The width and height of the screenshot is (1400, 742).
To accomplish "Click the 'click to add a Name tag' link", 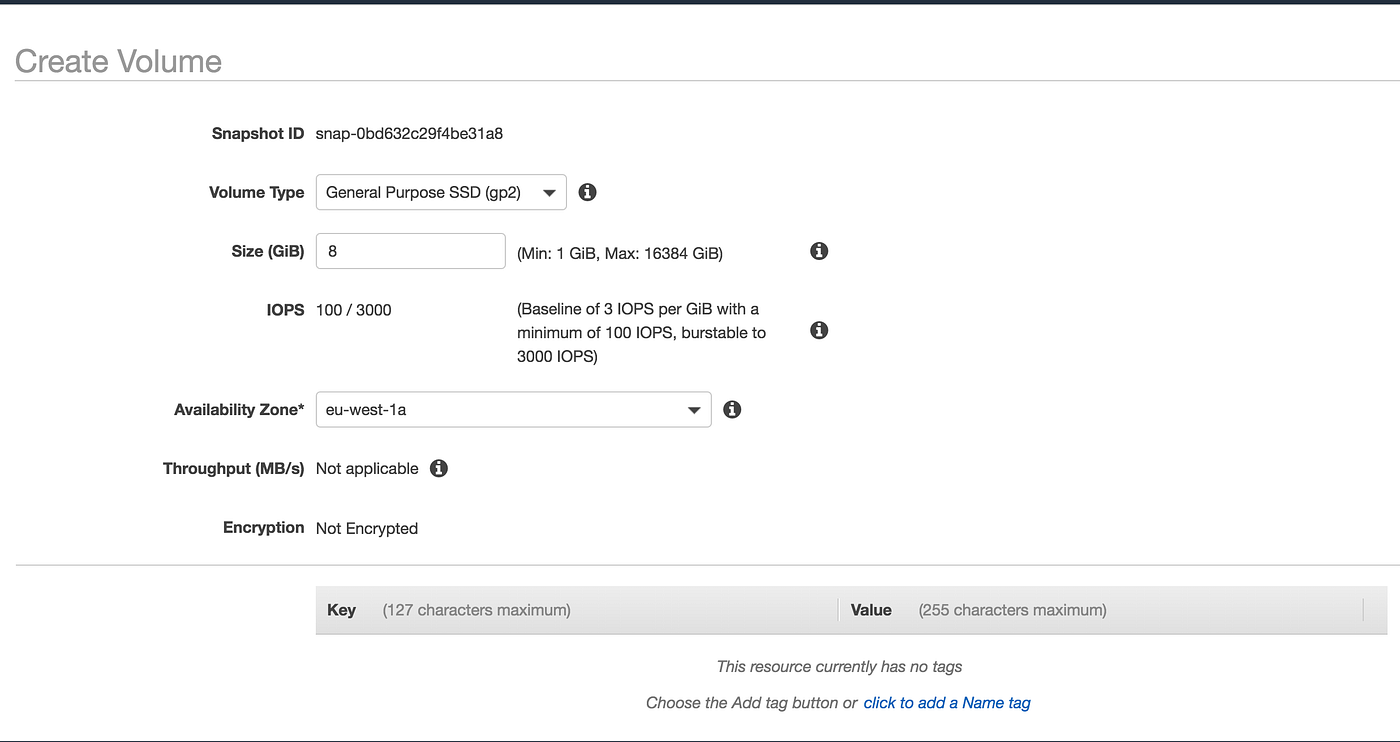I will 946,703.
